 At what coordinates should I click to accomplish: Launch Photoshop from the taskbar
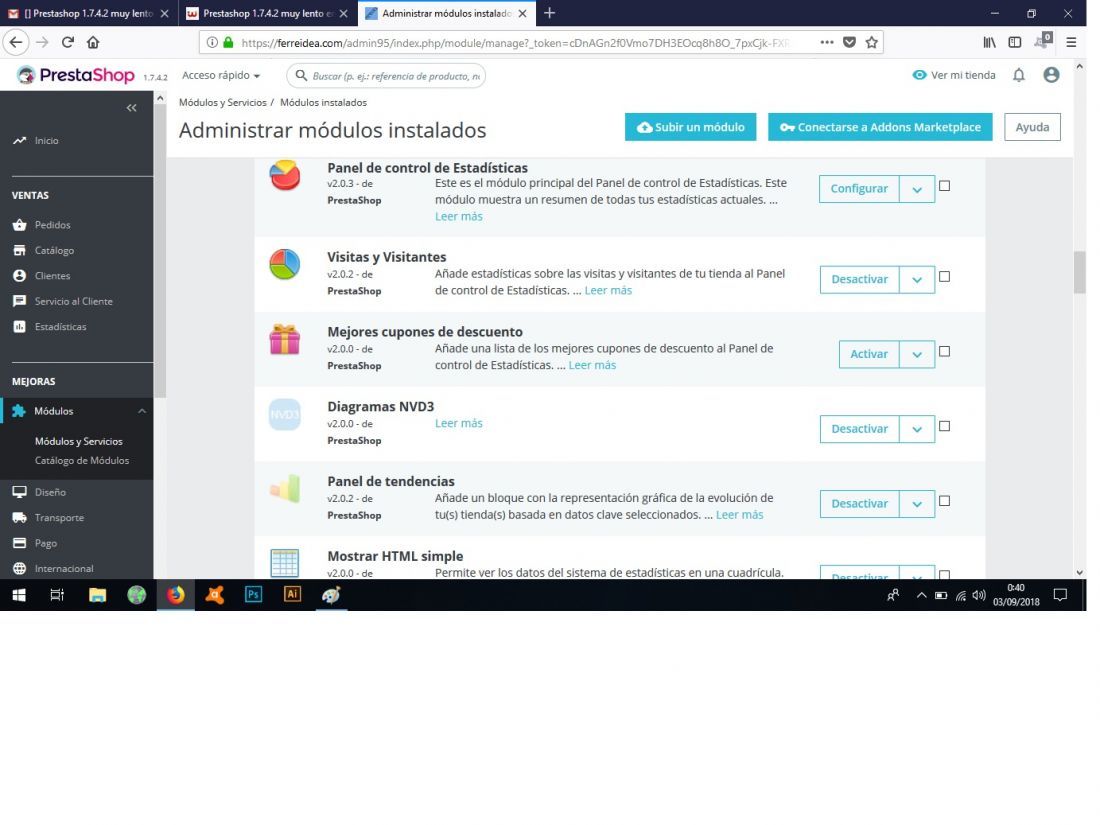click(253, 595)
